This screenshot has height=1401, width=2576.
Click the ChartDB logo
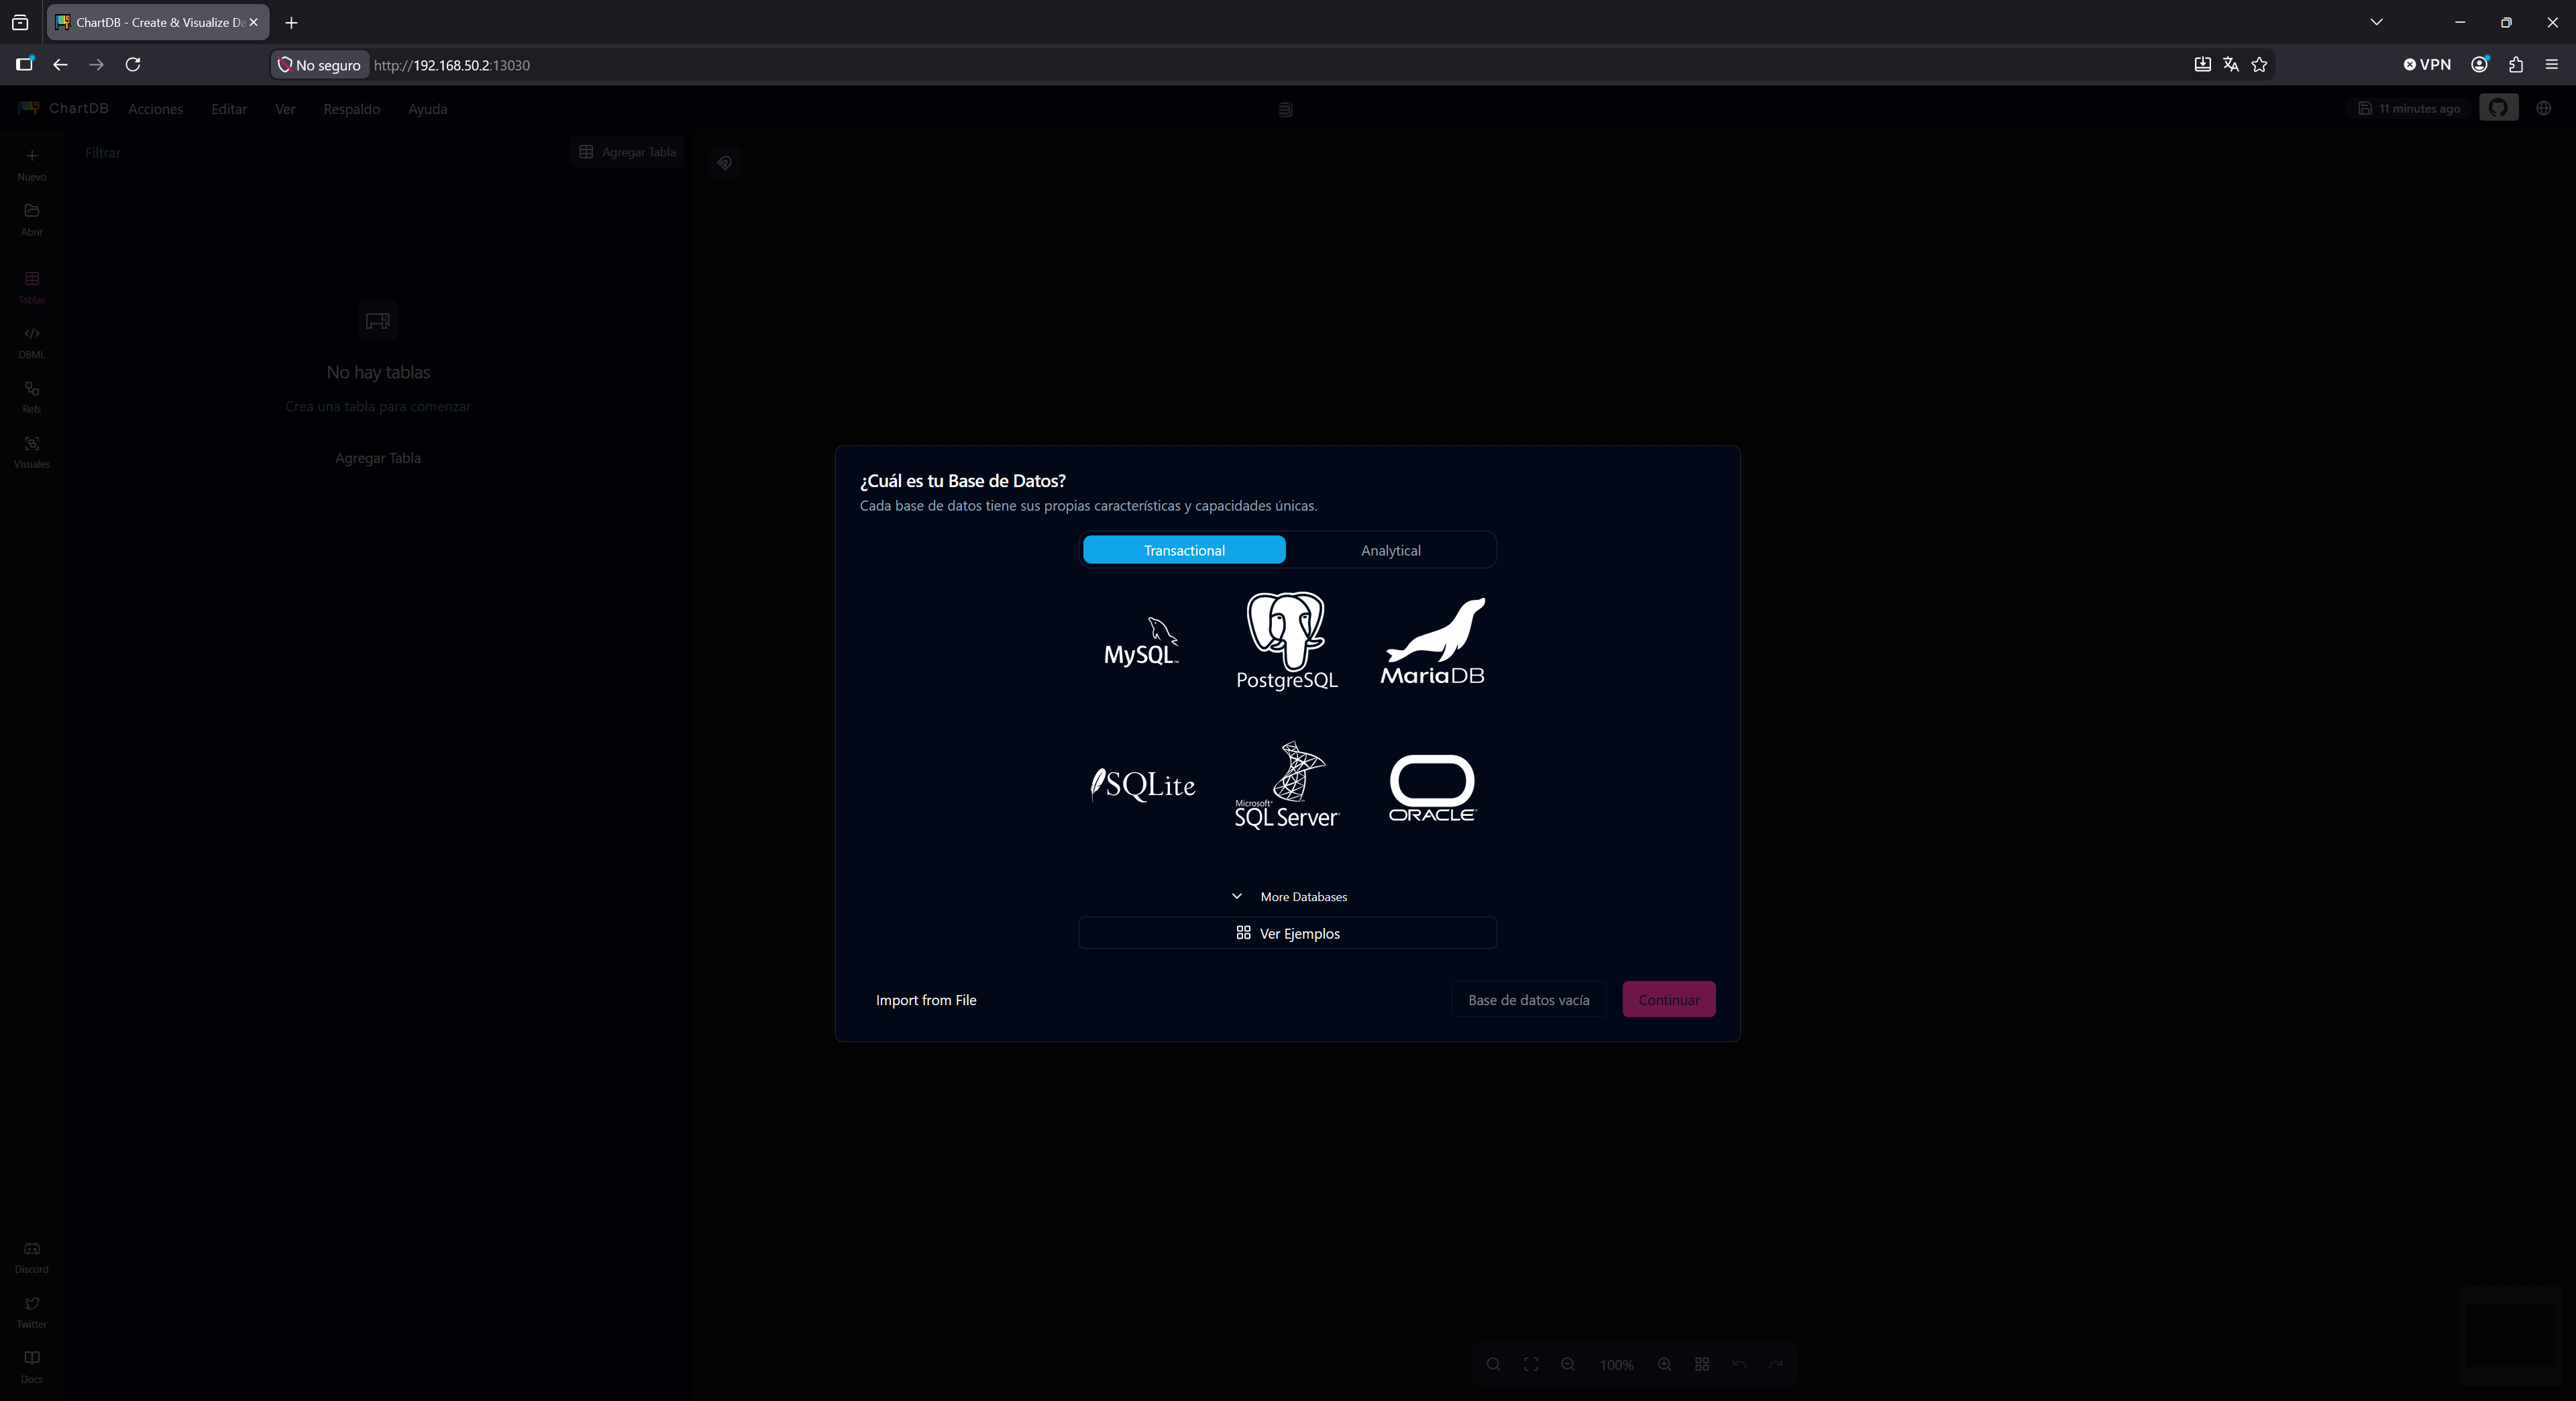tap(62, 108)
